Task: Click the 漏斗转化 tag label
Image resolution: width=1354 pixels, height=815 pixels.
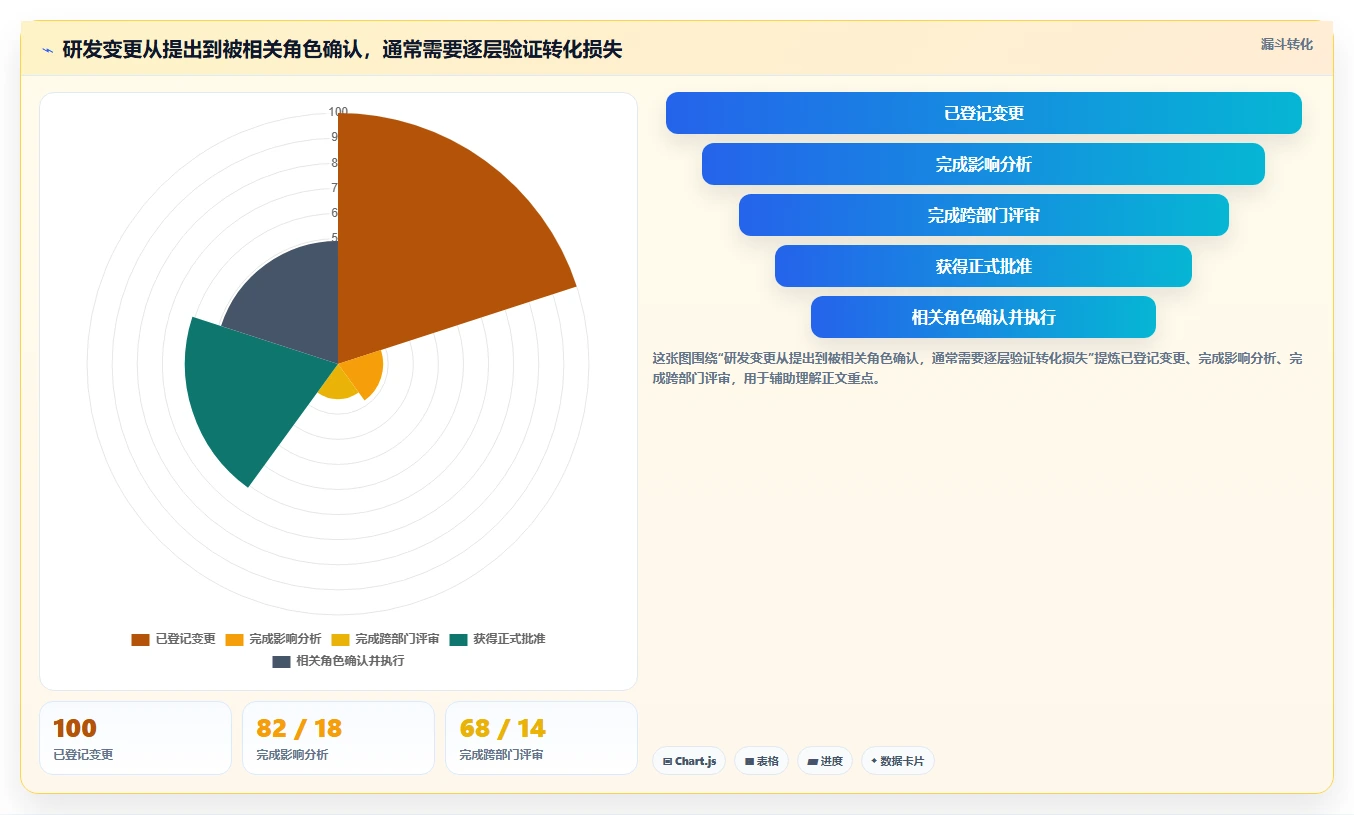Action: pos(1286,44)
